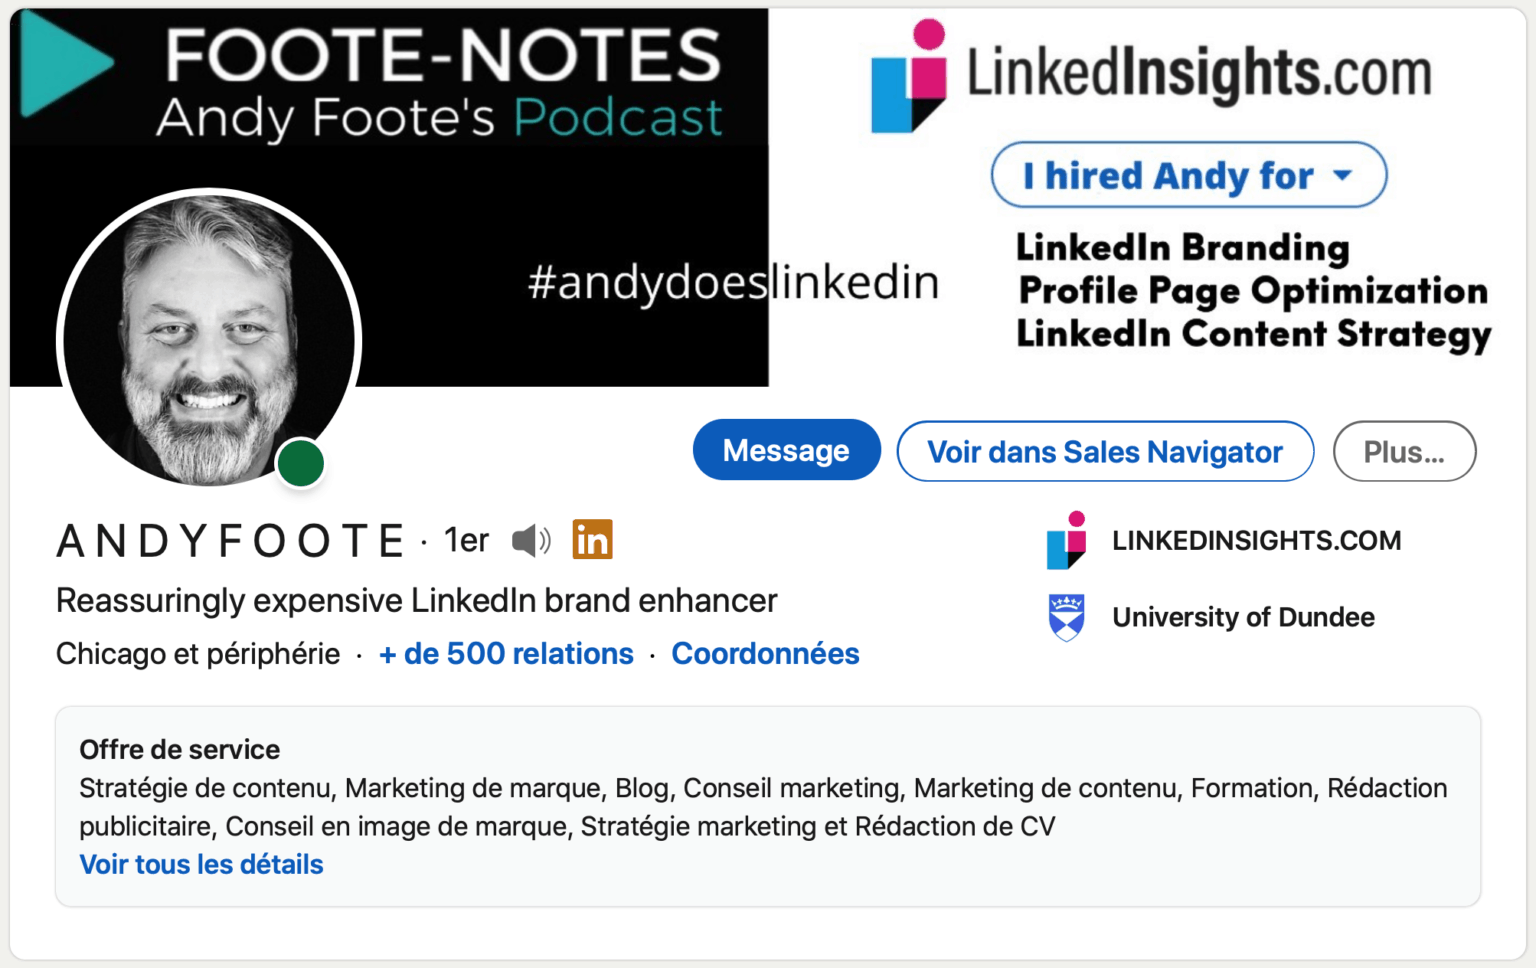Select the Offre de service section
The image size is (1536, 968).
click(179, 749)
